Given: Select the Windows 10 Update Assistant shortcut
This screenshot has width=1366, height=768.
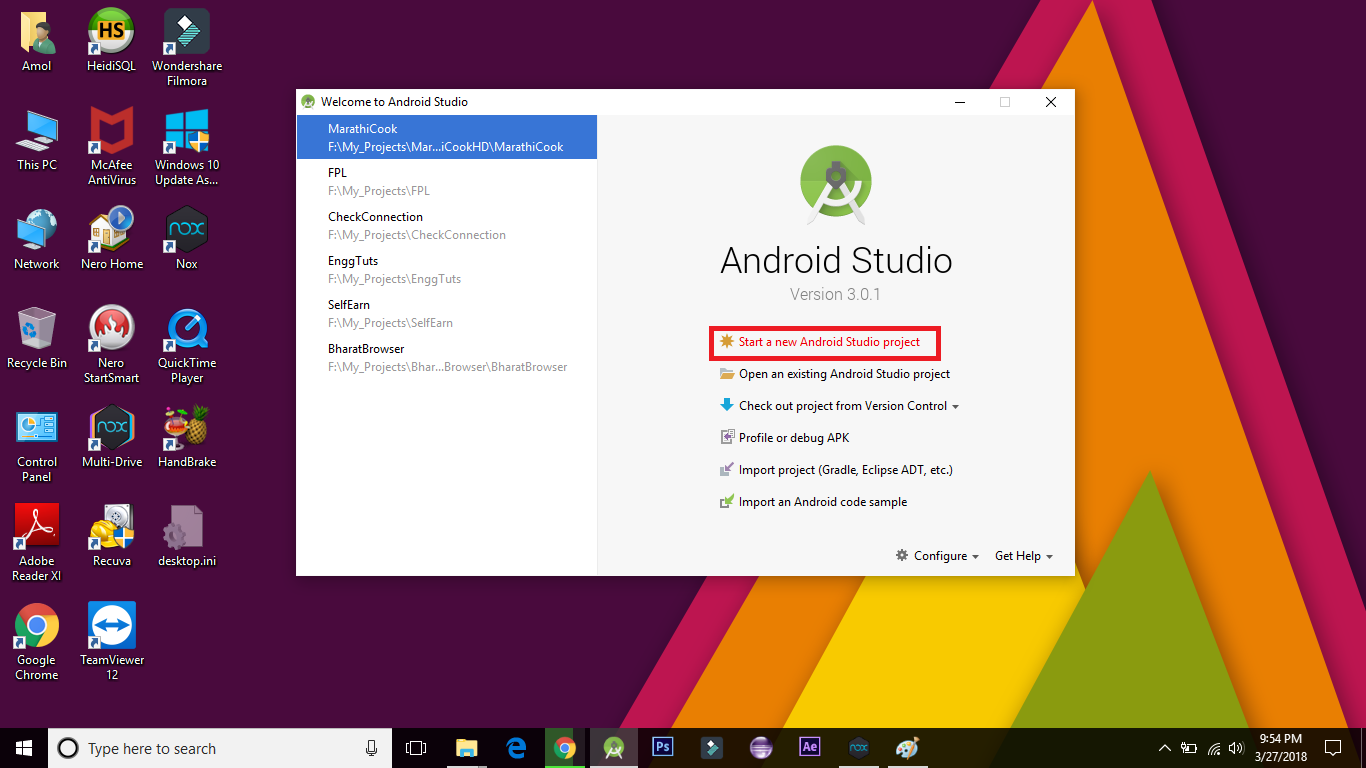Looking at the screenshot, I should [187, 147].
